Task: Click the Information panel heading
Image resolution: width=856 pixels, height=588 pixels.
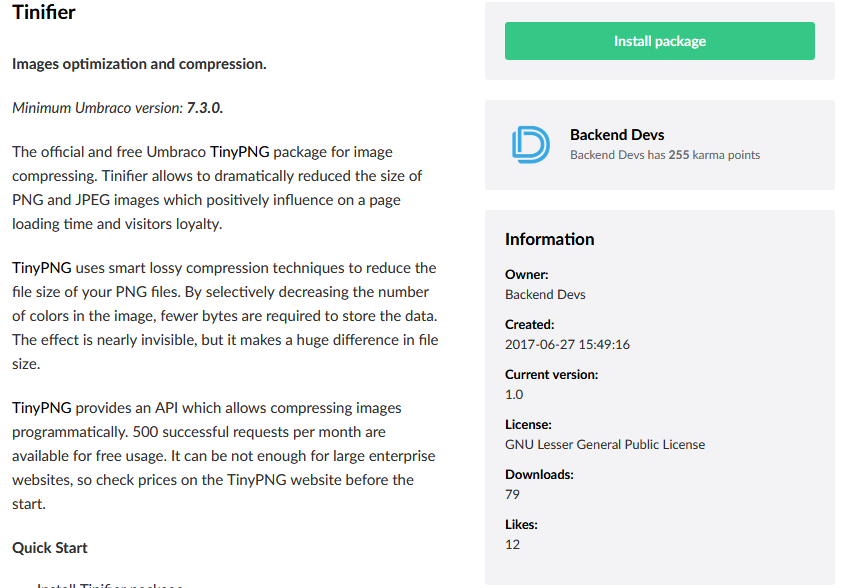Action: click(549, 239)
